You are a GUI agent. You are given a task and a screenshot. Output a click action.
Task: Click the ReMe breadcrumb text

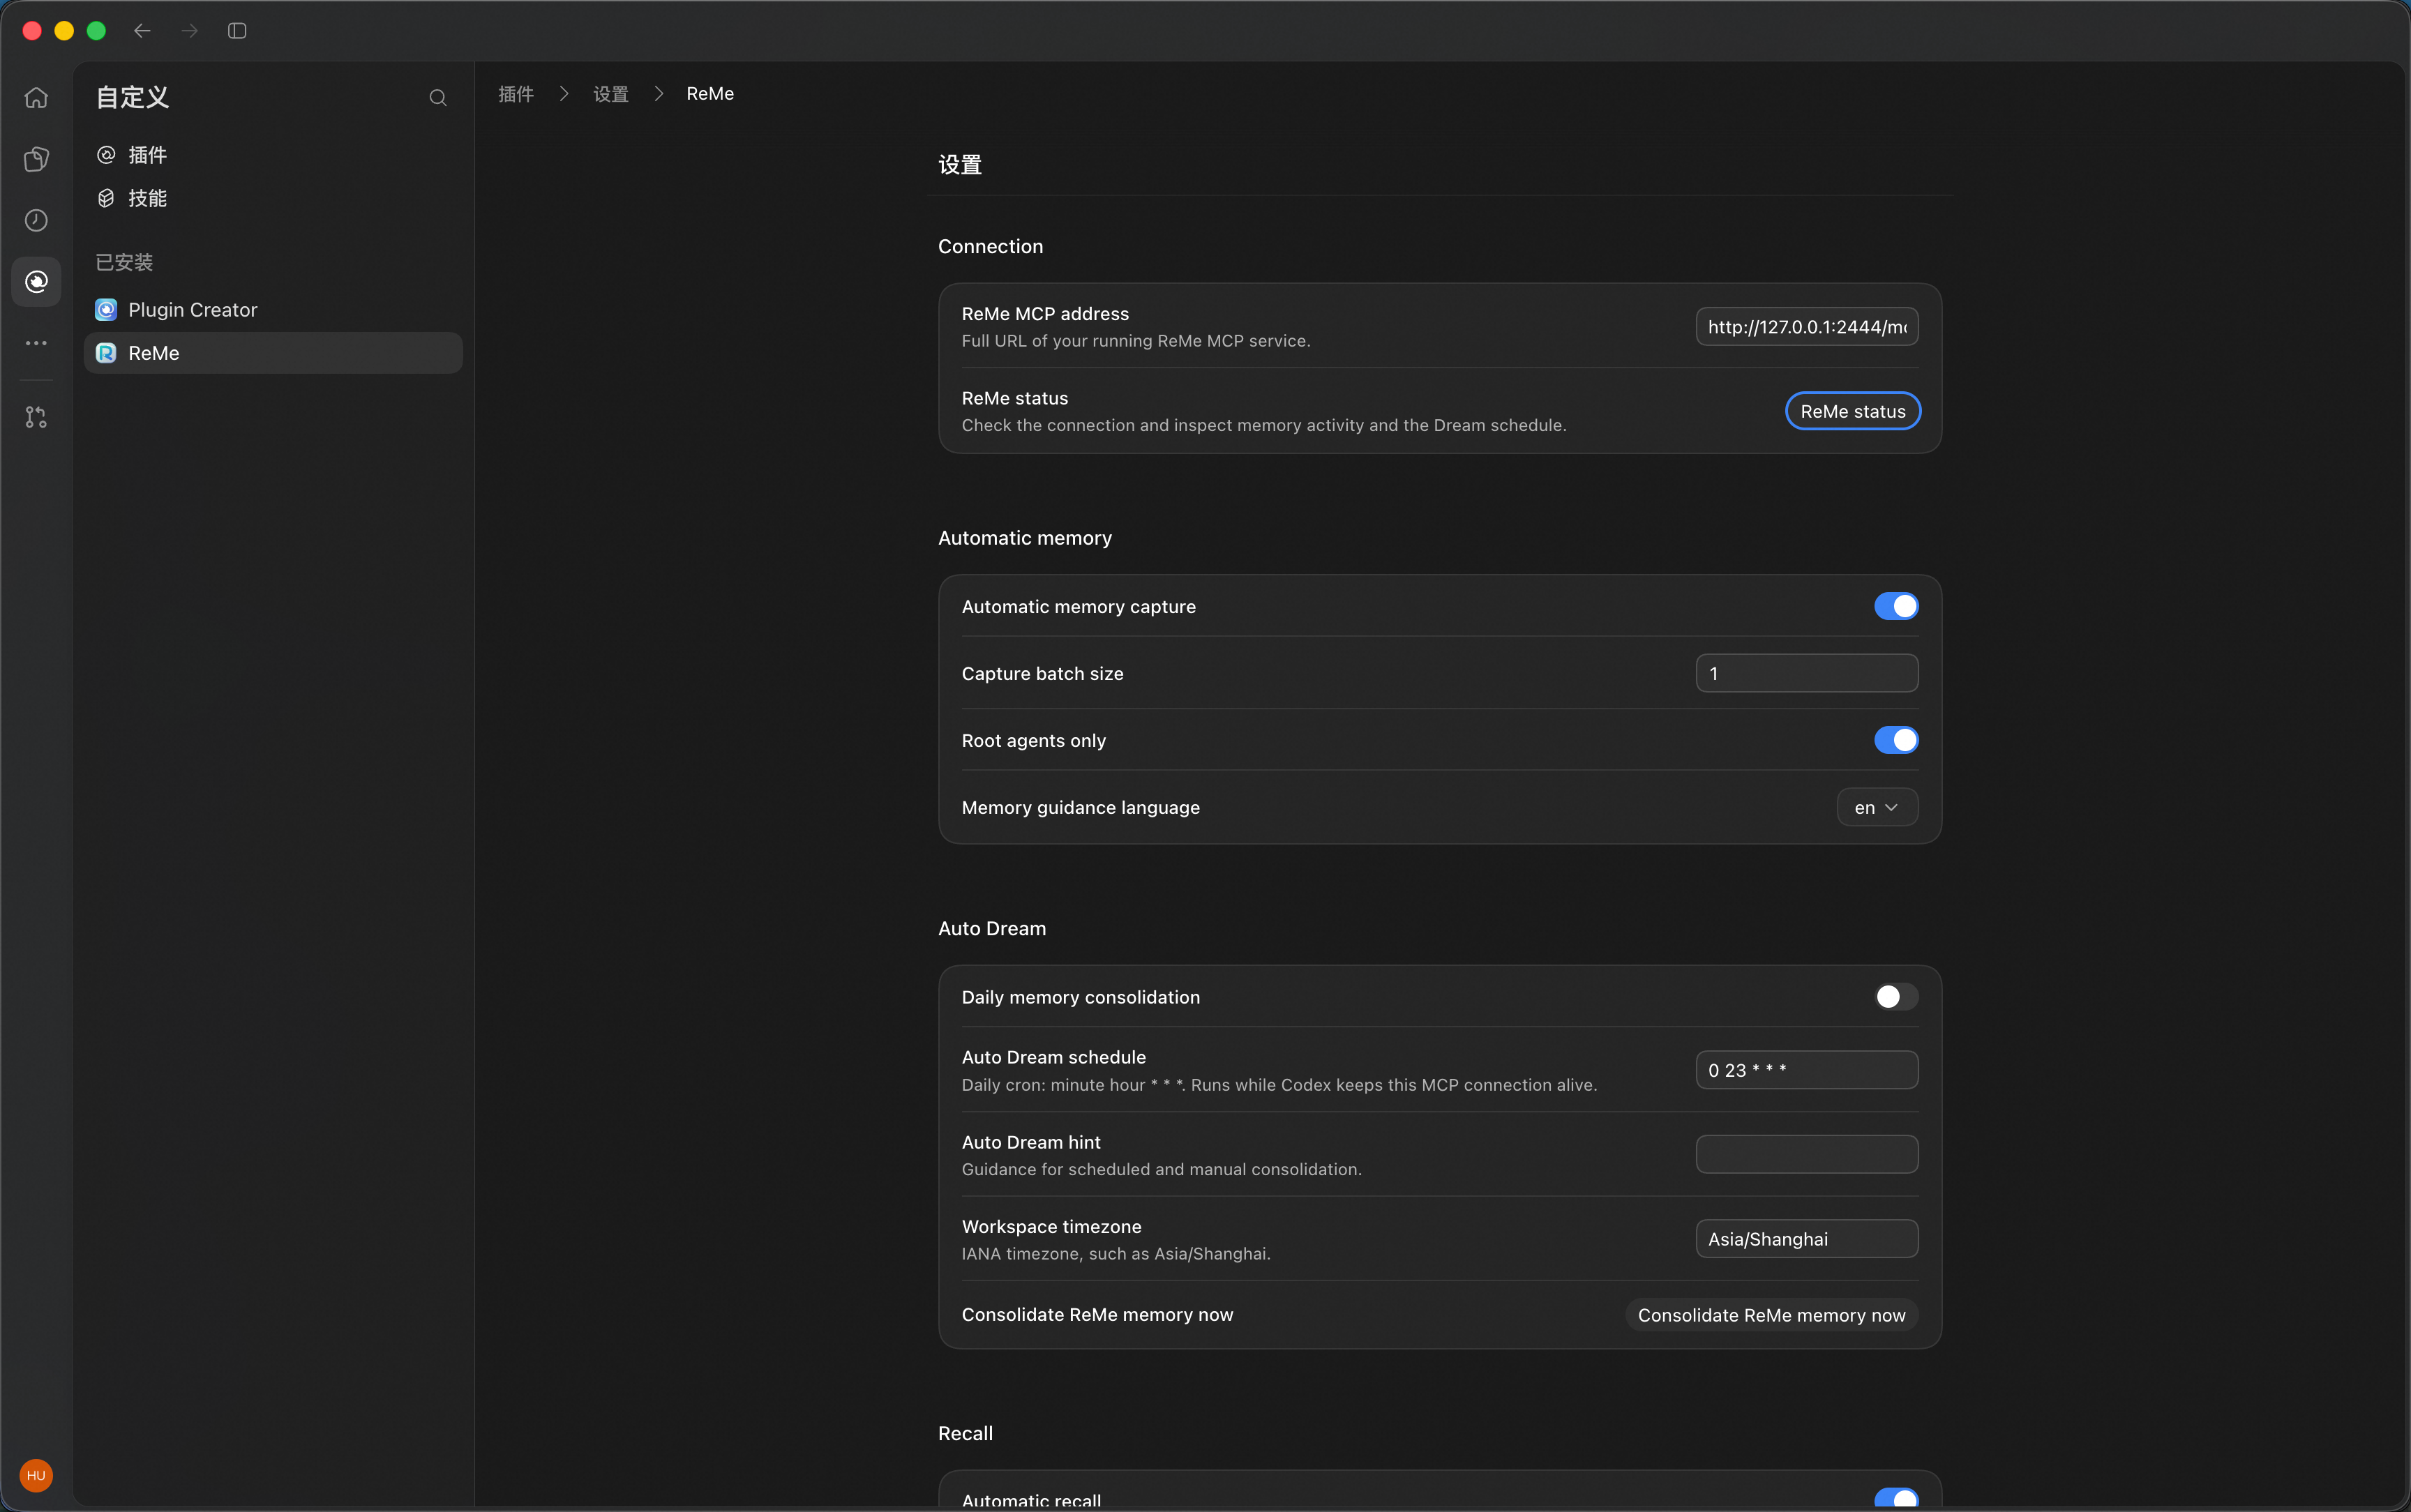pyautogui.click(x=710, y=94)
